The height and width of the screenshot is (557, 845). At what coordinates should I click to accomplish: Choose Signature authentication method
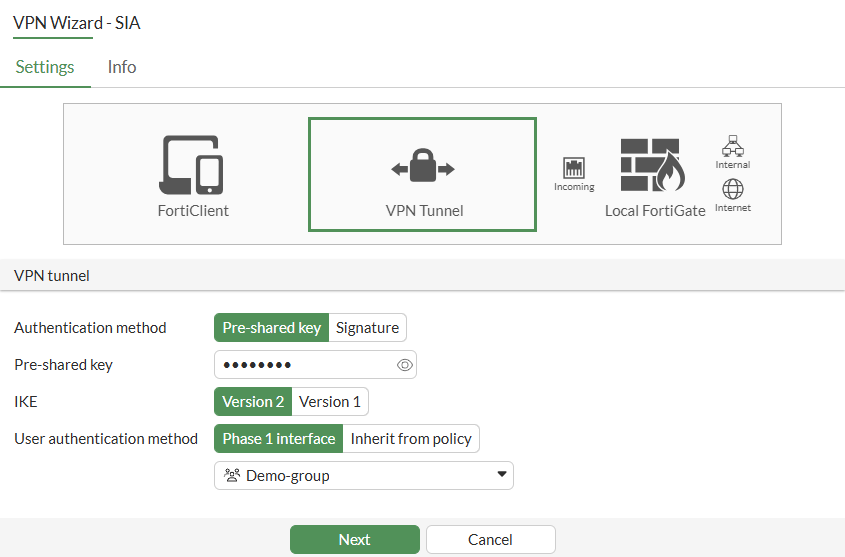(368, 328)
